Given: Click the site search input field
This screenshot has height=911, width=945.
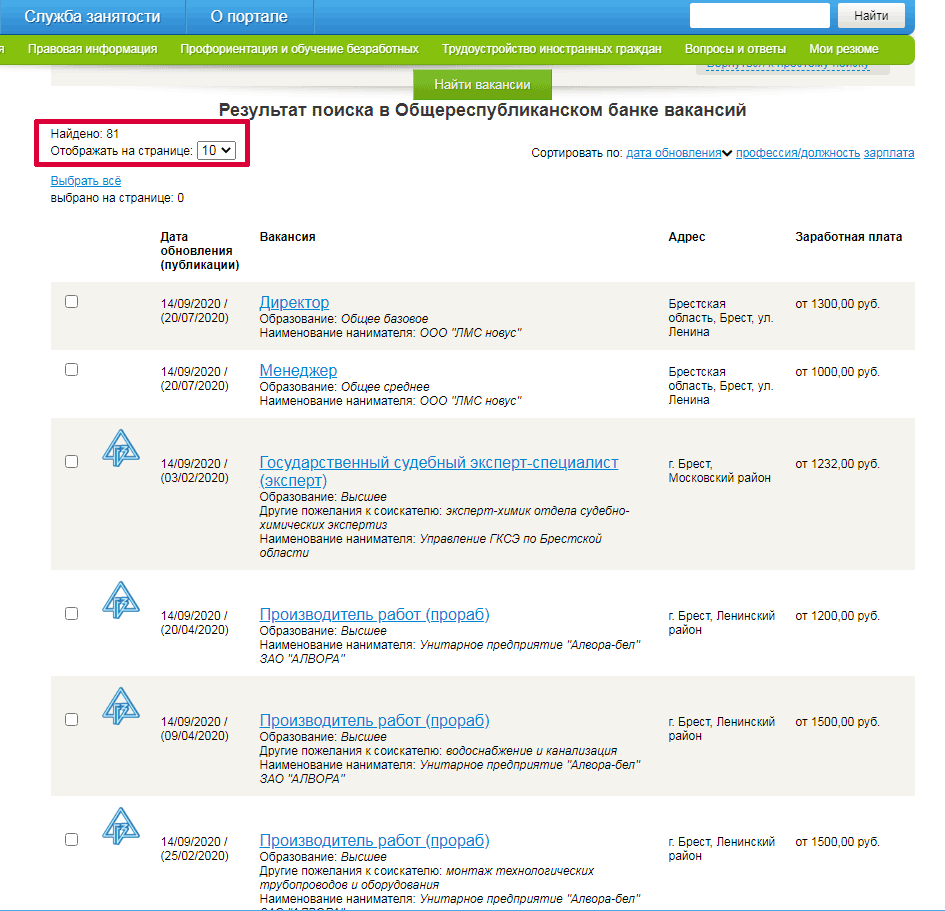Looking at the screenshot, I should [759, 16].
